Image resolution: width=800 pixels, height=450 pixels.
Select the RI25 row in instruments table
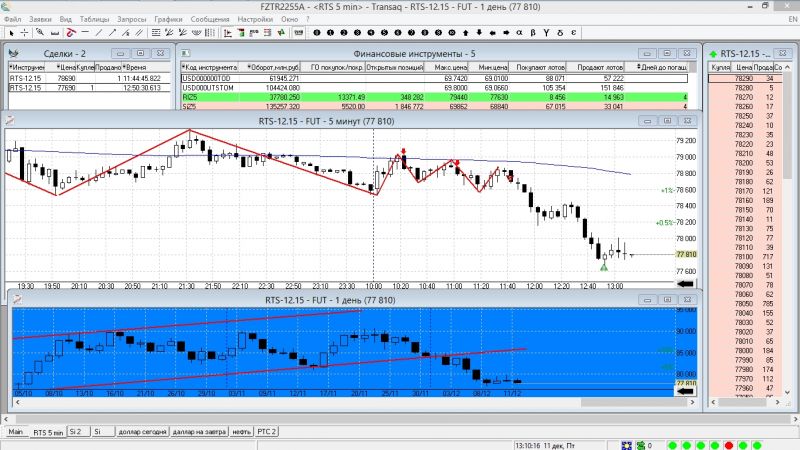click(x=435, y=97)
